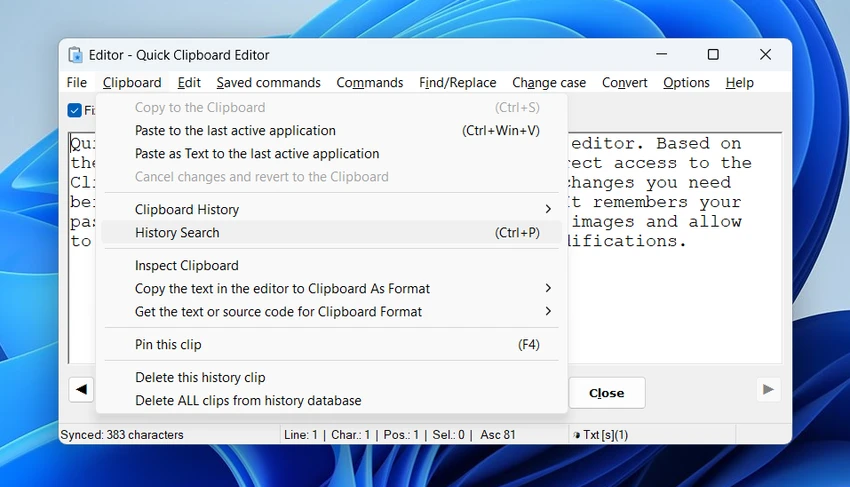
Task: Click the Pos.: 1 status entry
Action: click(x=401, y=435)
